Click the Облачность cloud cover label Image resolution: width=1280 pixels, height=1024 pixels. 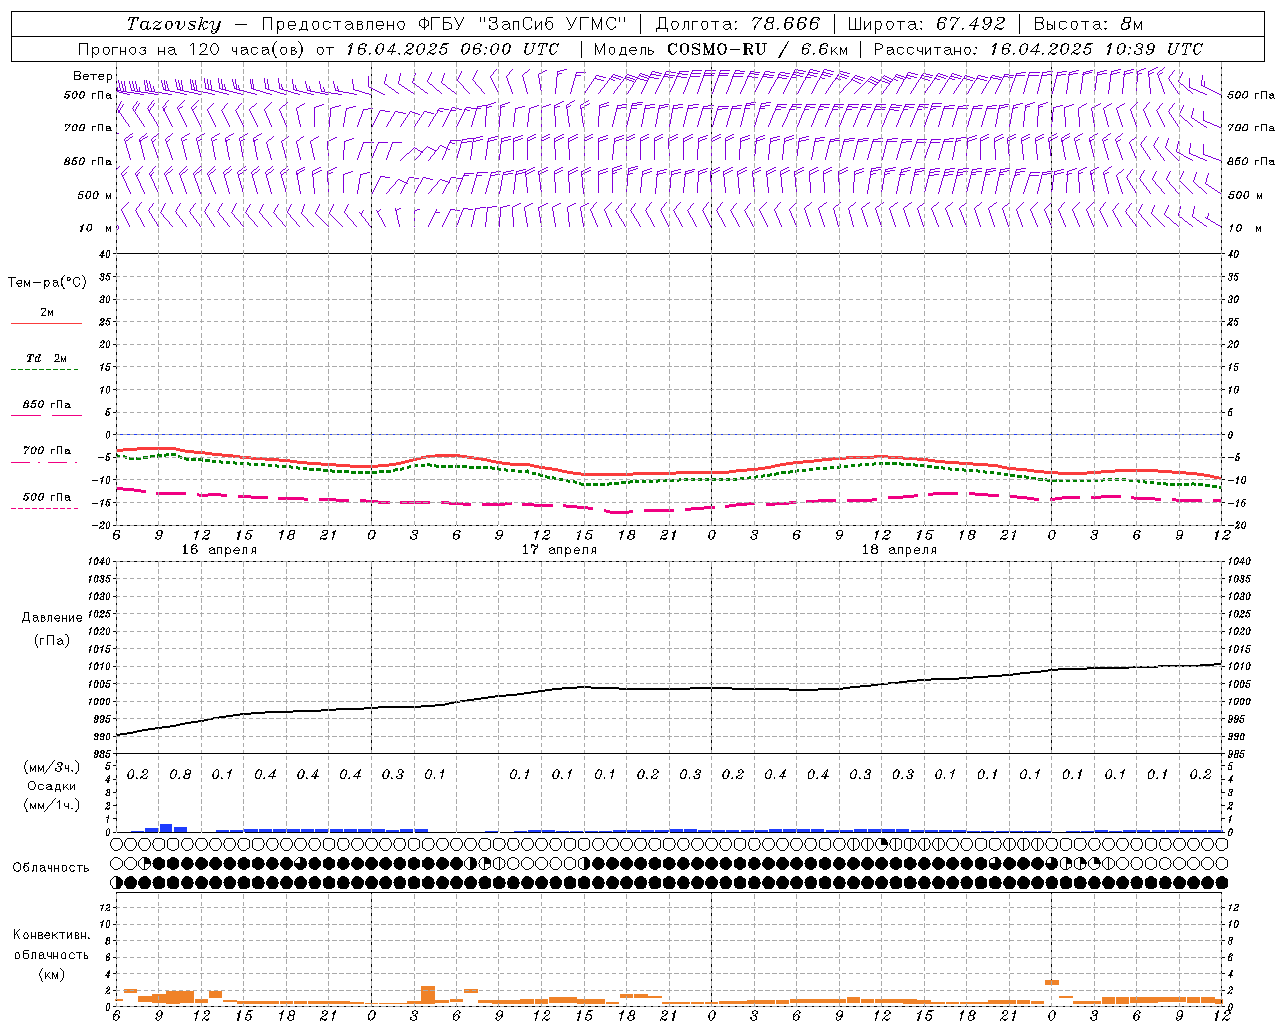pos(51,868)
